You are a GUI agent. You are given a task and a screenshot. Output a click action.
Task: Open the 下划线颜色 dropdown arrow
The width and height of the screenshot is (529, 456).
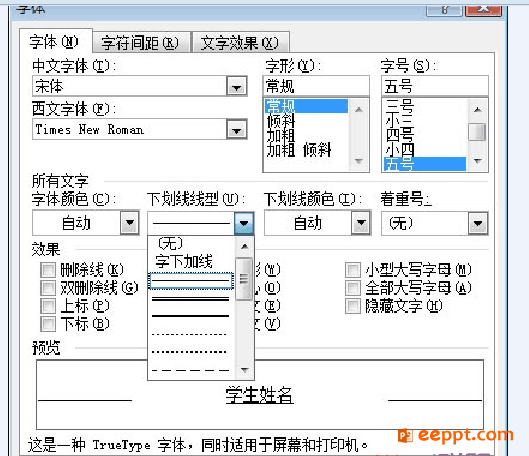pyautogui.click(x=361, y=222)
